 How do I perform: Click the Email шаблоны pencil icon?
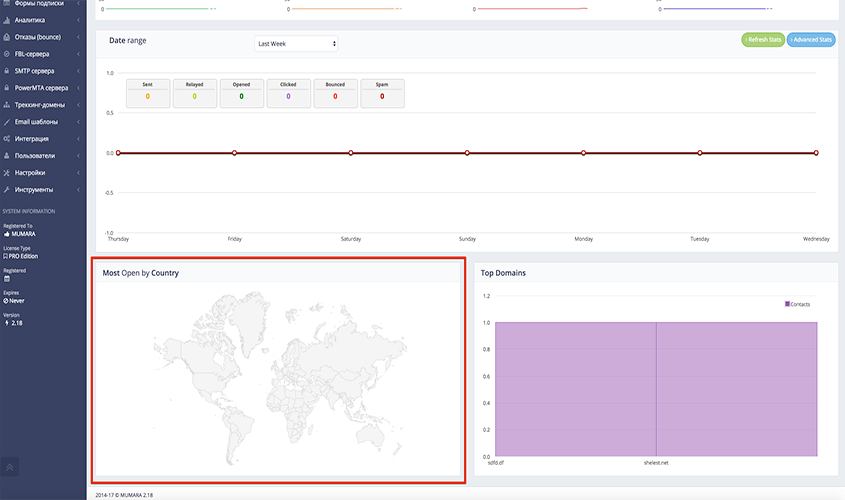point(7,122)
